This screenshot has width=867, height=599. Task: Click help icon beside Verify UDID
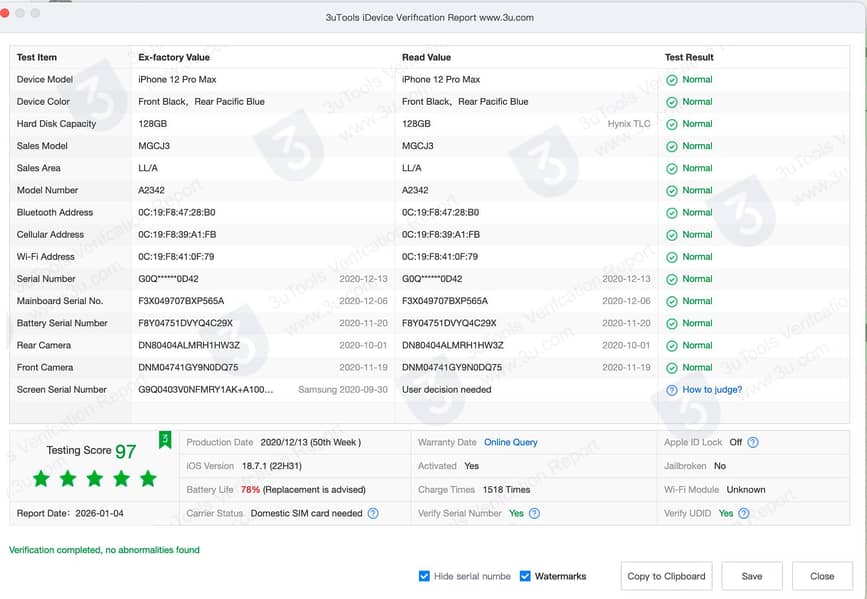pyautogui.click(x=753, y=514)
